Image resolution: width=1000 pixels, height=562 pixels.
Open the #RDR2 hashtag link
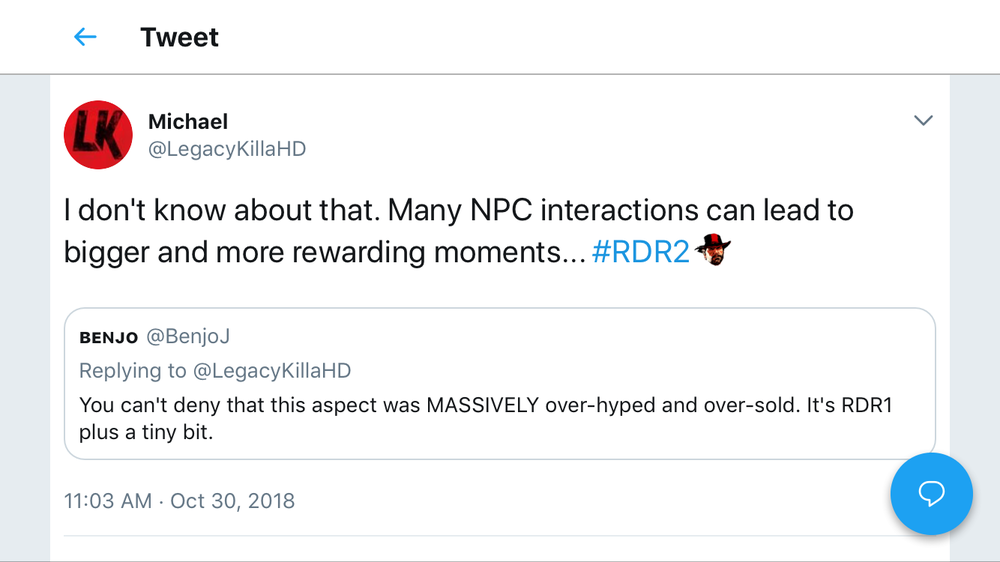tap(640, 252)
